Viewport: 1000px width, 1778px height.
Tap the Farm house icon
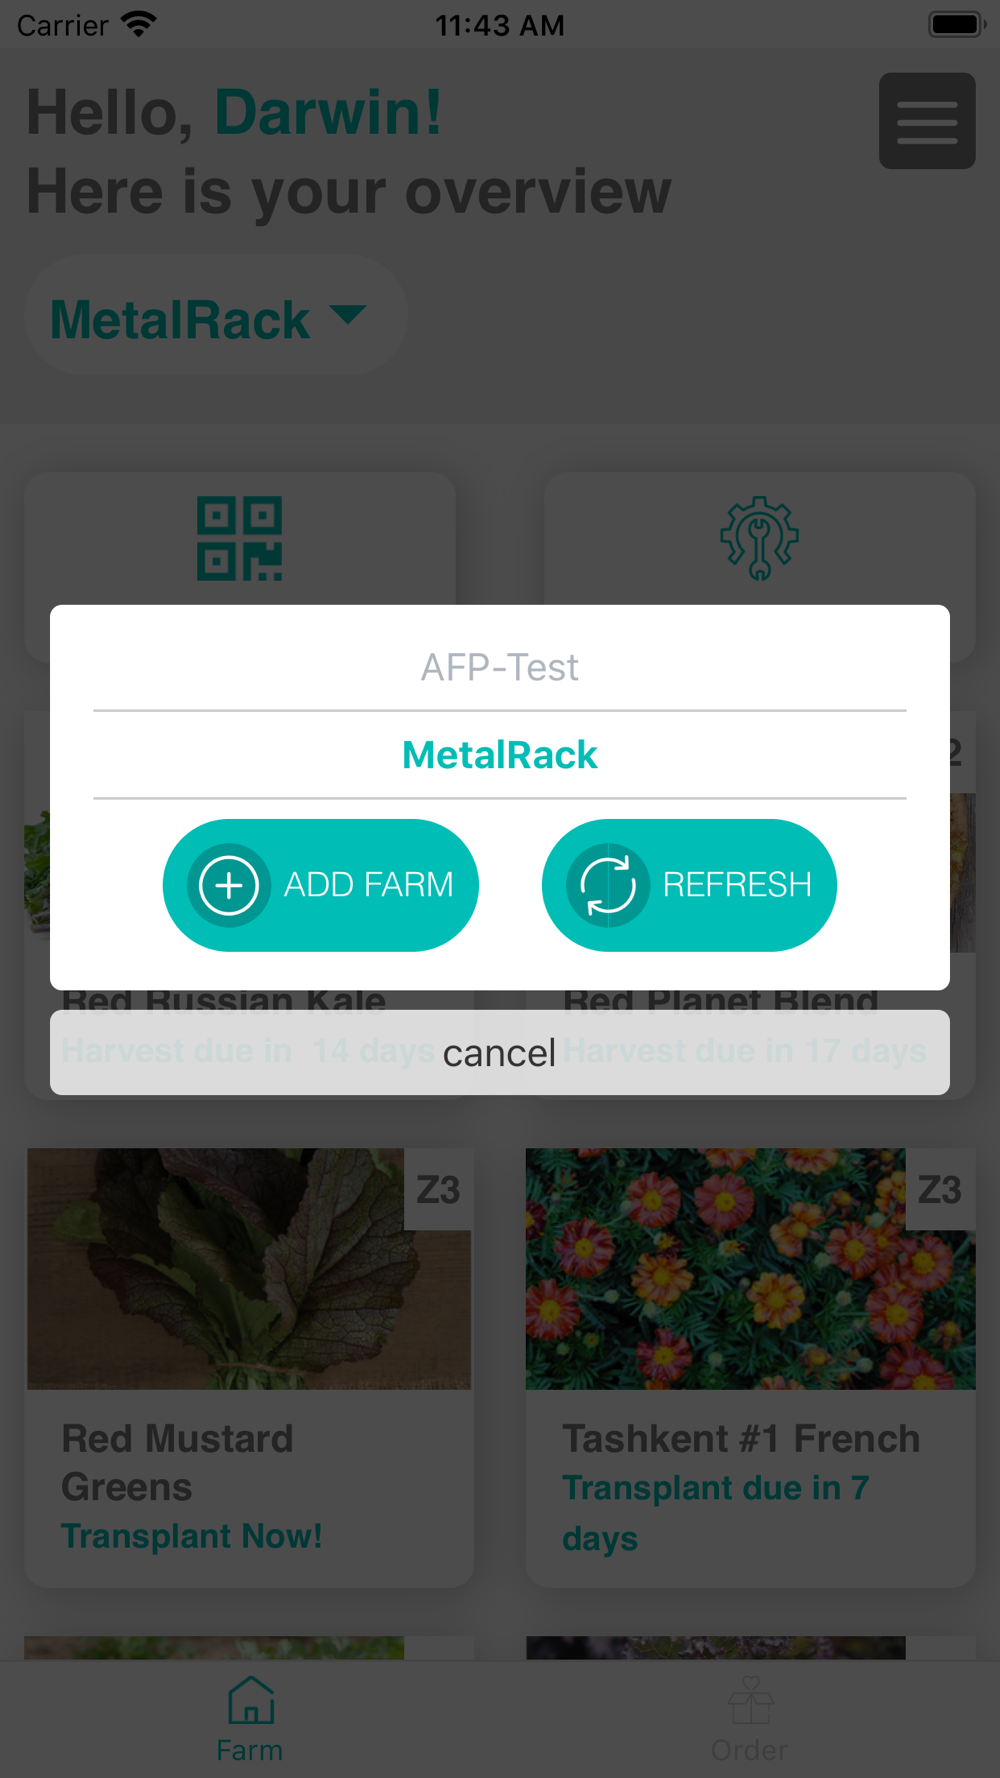250,1700
